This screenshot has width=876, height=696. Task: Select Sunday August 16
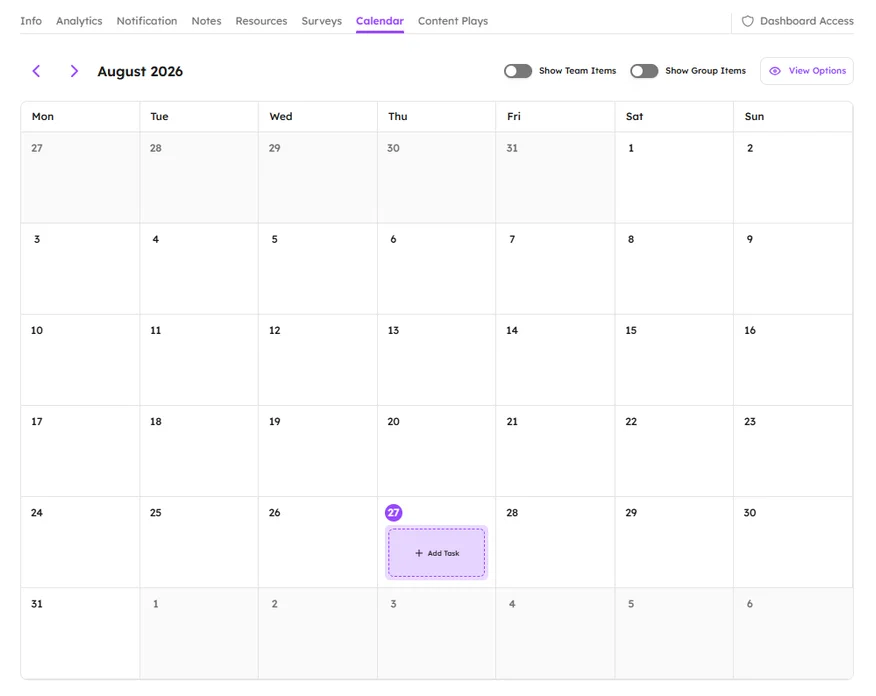(793, 360)
